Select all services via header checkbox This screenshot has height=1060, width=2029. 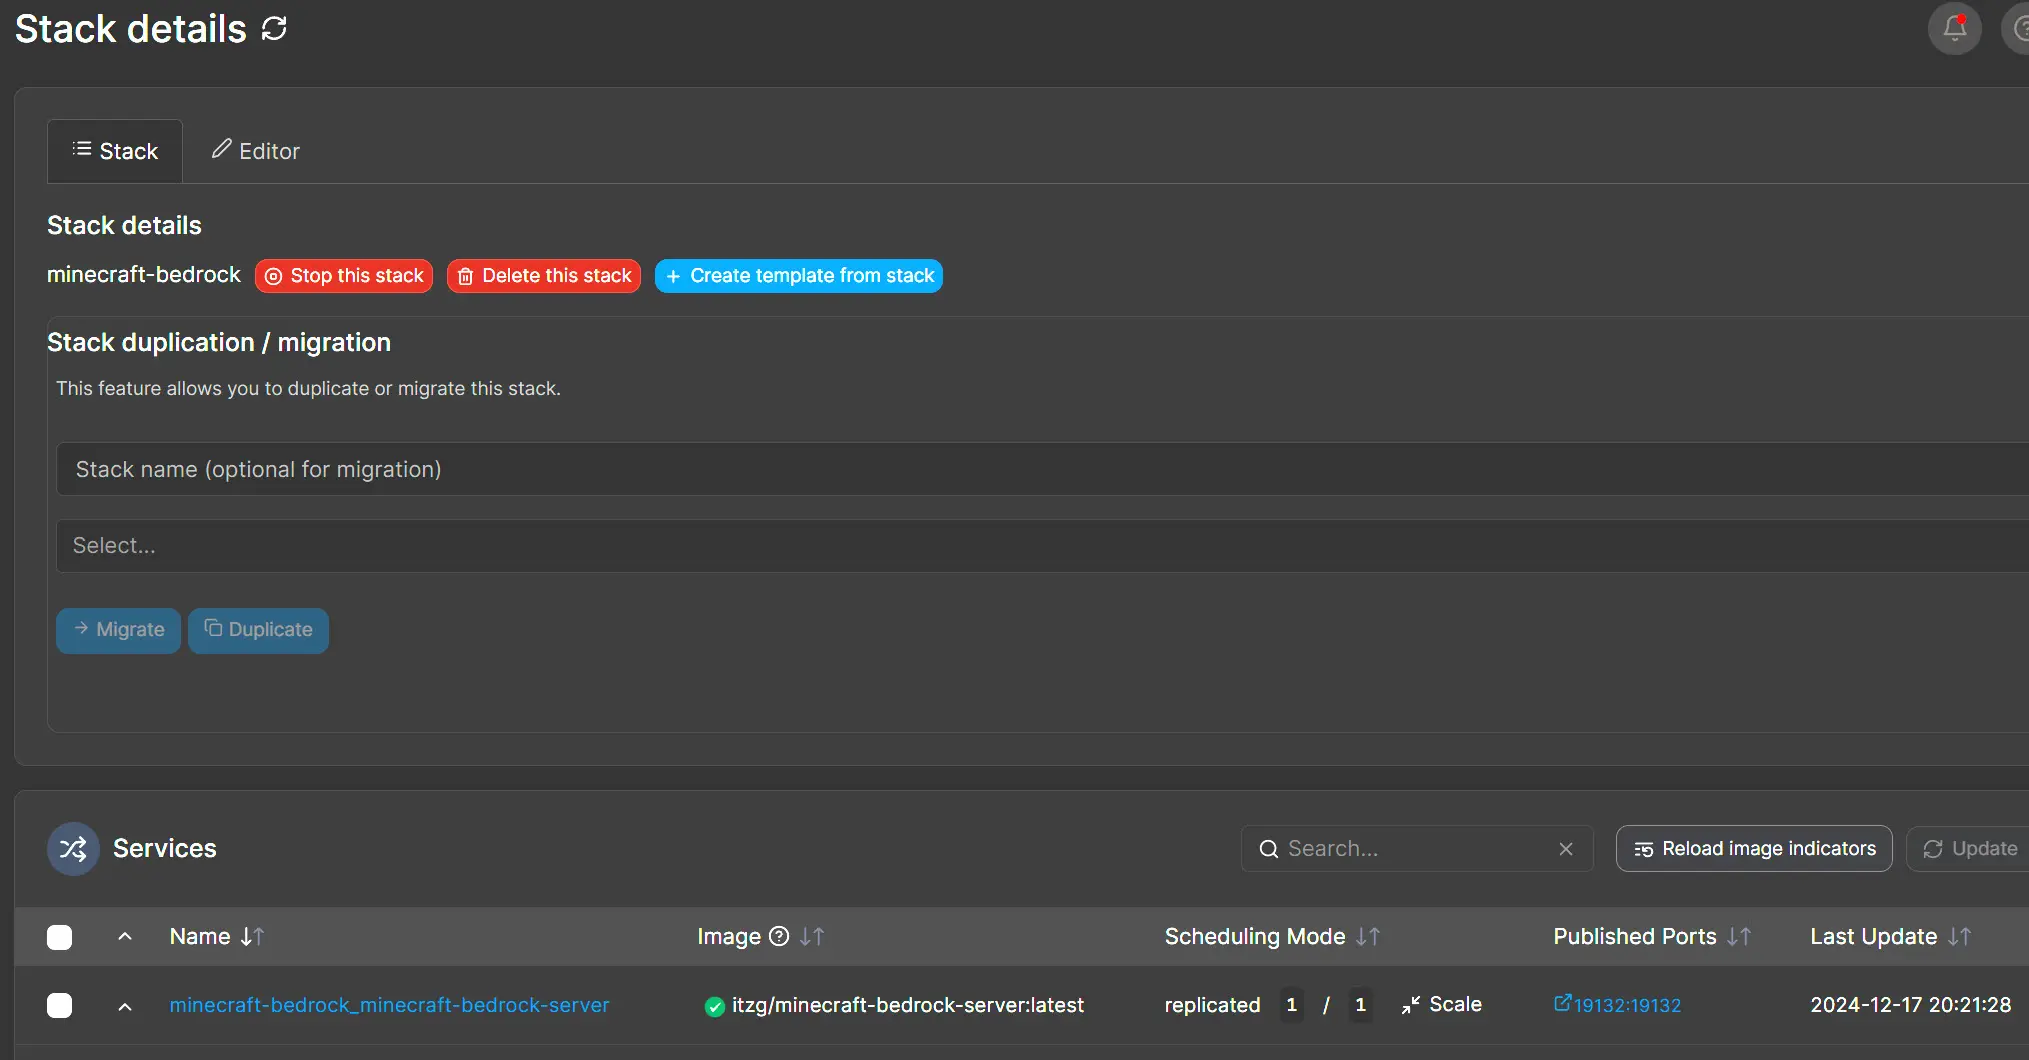(59, 937)
